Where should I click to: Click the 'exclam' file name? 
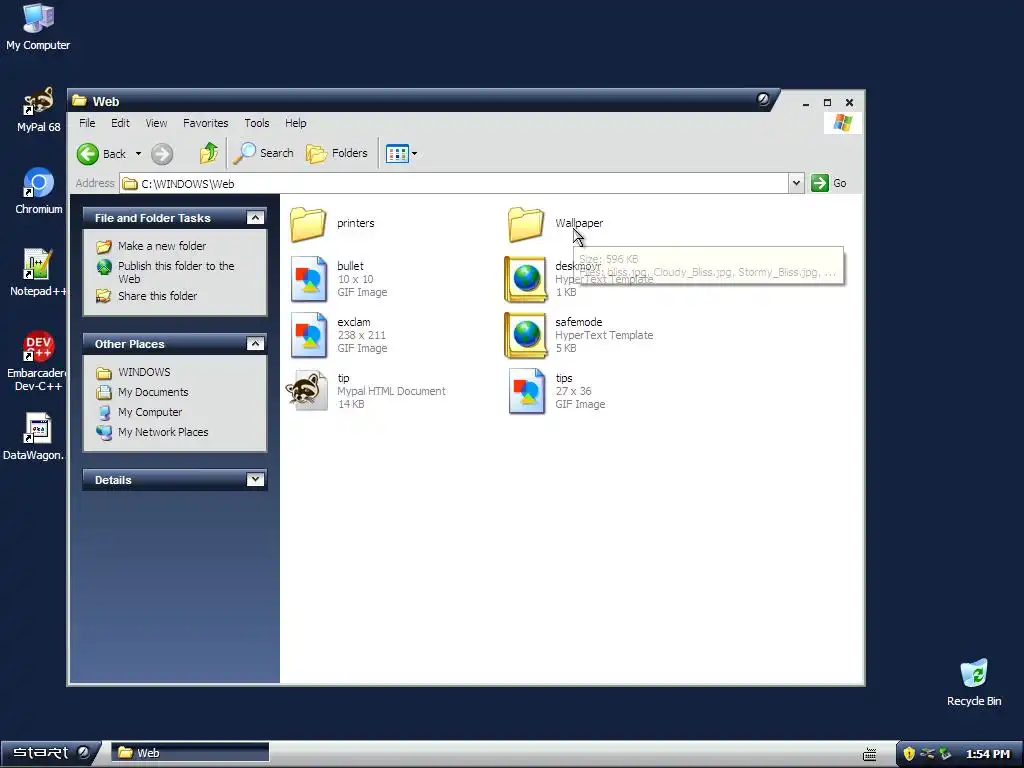pos(353,322)
